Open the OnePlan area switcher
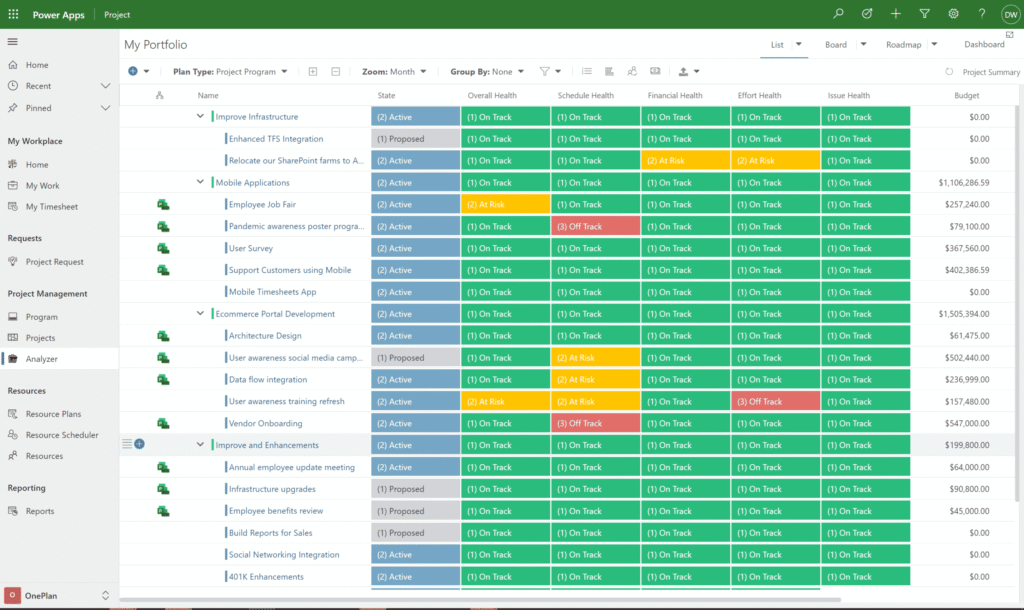 [57, 596]
